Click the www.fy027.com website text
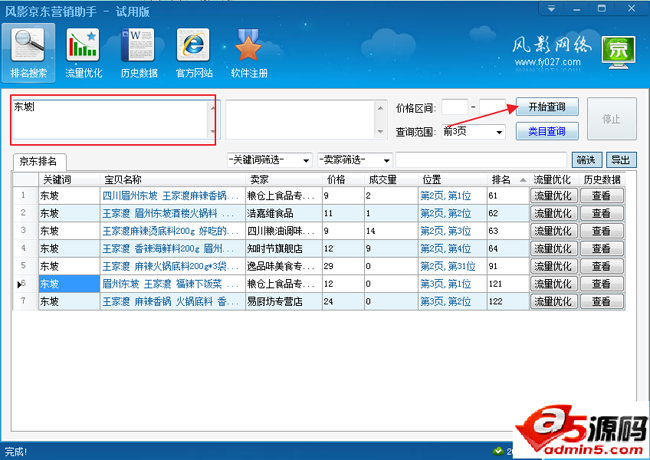650x460 pixels. click(x=548, y=62)
